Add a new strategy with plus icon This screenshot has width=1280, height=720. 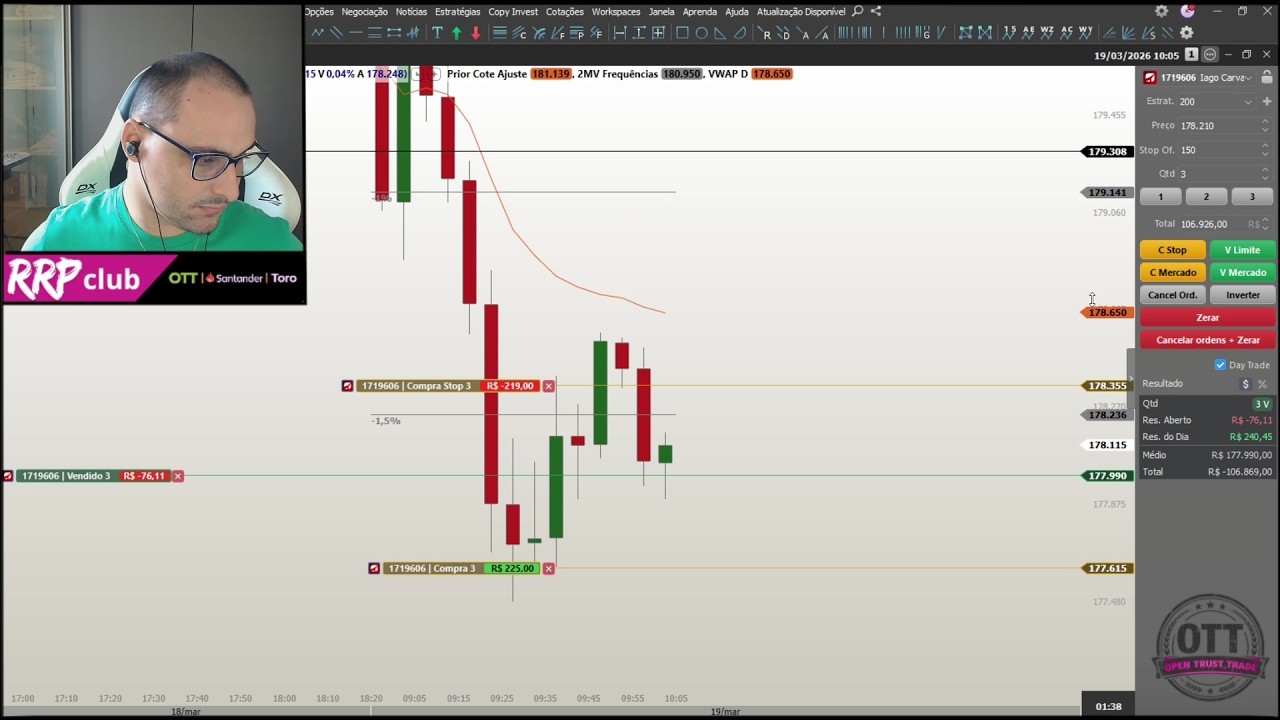point(1267,101)
